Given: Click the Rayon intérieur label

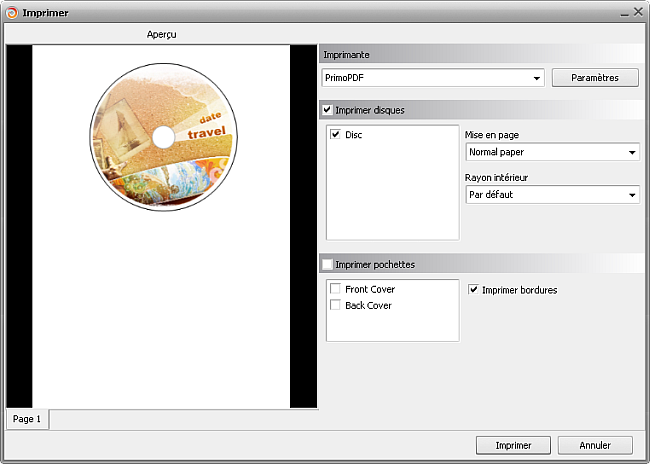Looking at the screenshot, I should pyautogui.click(x=496, y=177).
